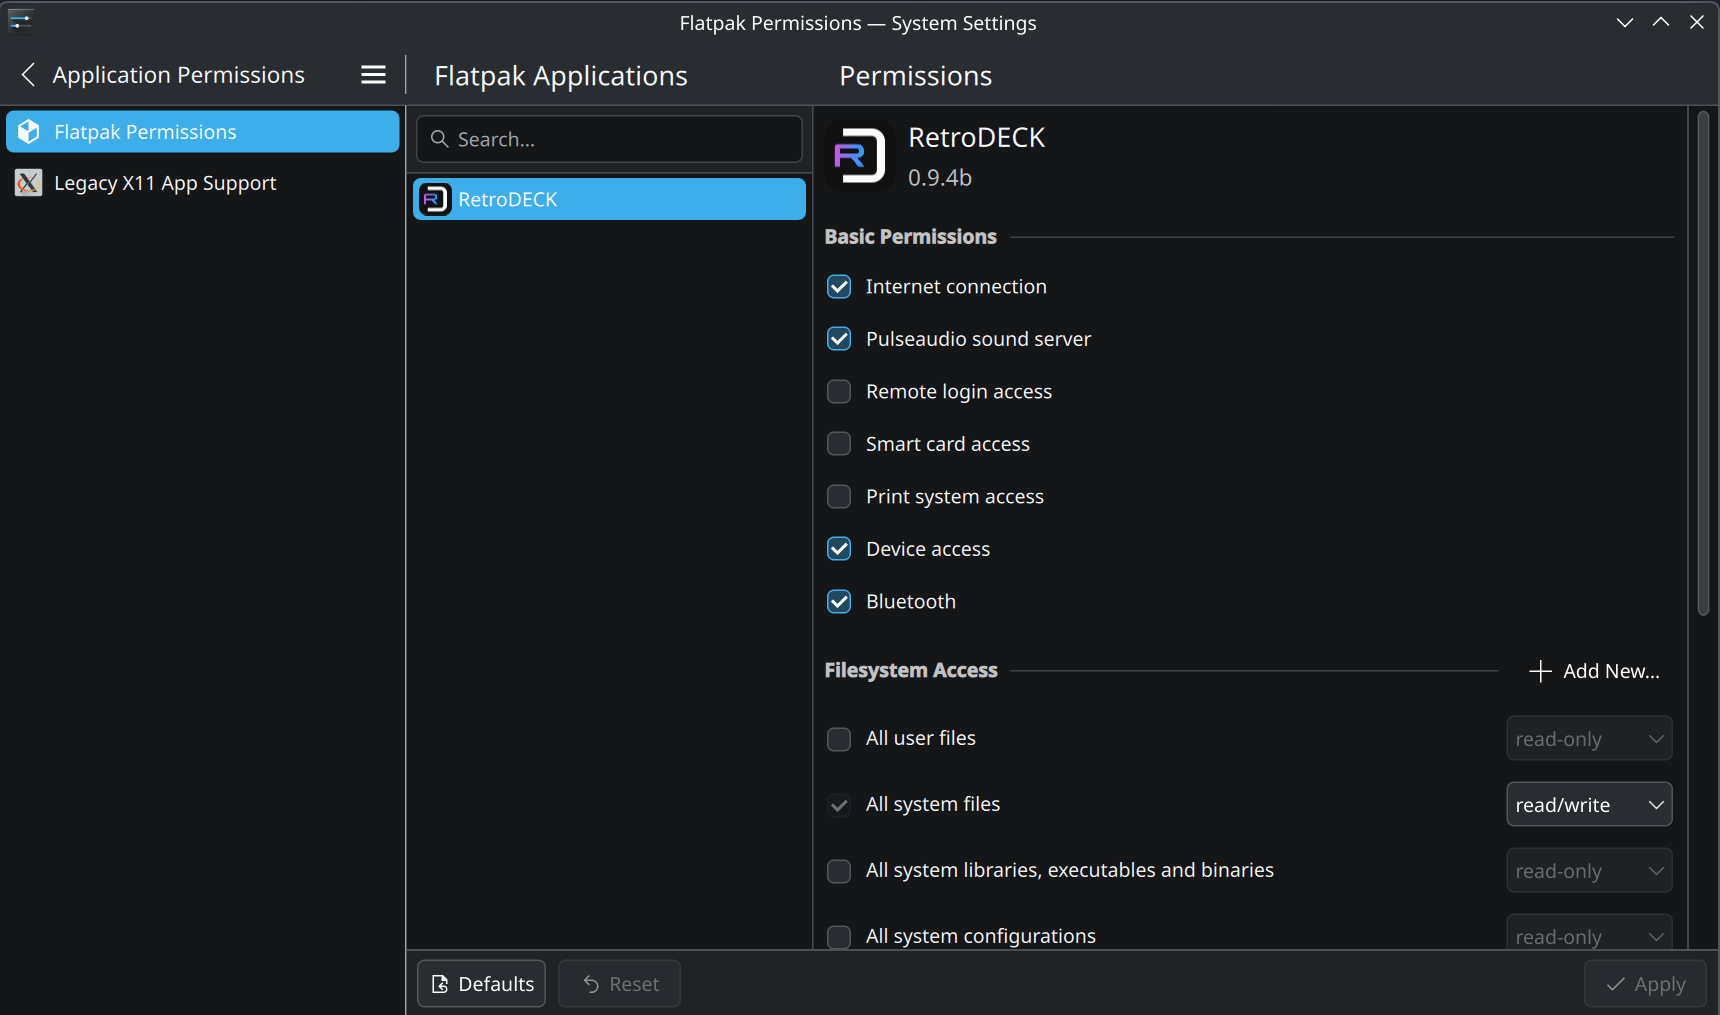
Task: Open access dropdown for All user files
Action: (1589, 739)
